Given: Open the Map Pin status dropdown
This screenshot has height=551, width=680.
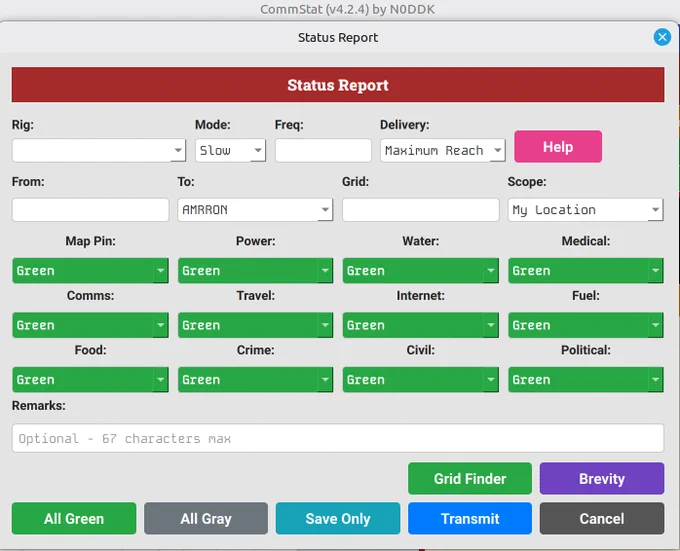Looking at the screenshot, I should [90, 271].
